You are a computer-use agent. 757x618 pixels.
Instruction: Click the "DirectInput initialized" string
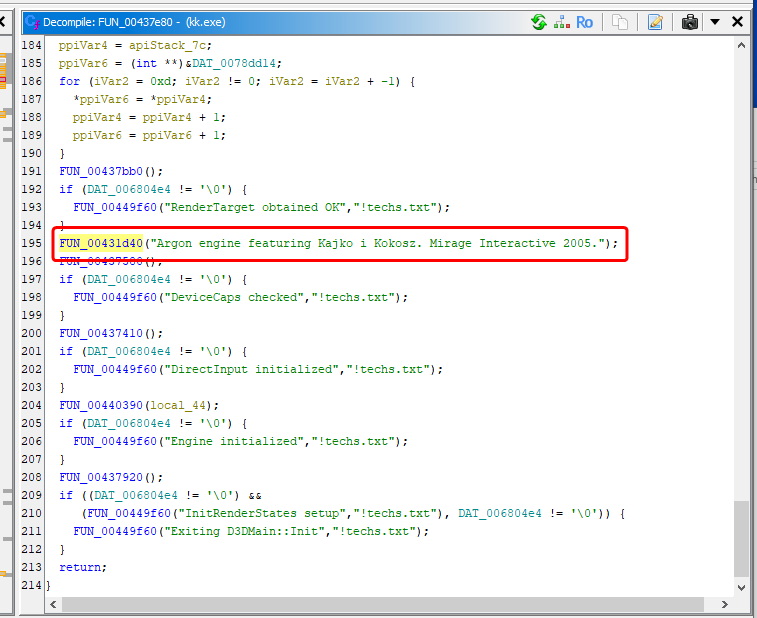(x=251, y=369)
